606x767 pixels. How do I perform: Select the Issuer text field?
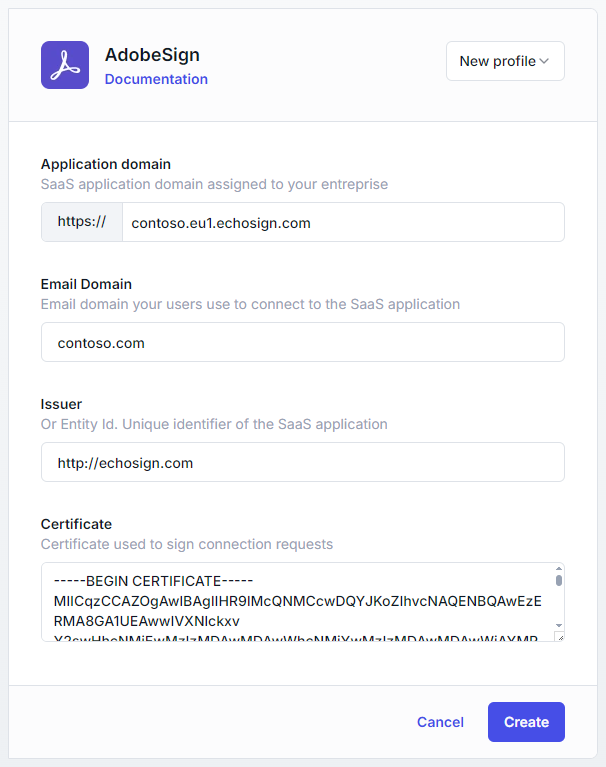point(302,462)
